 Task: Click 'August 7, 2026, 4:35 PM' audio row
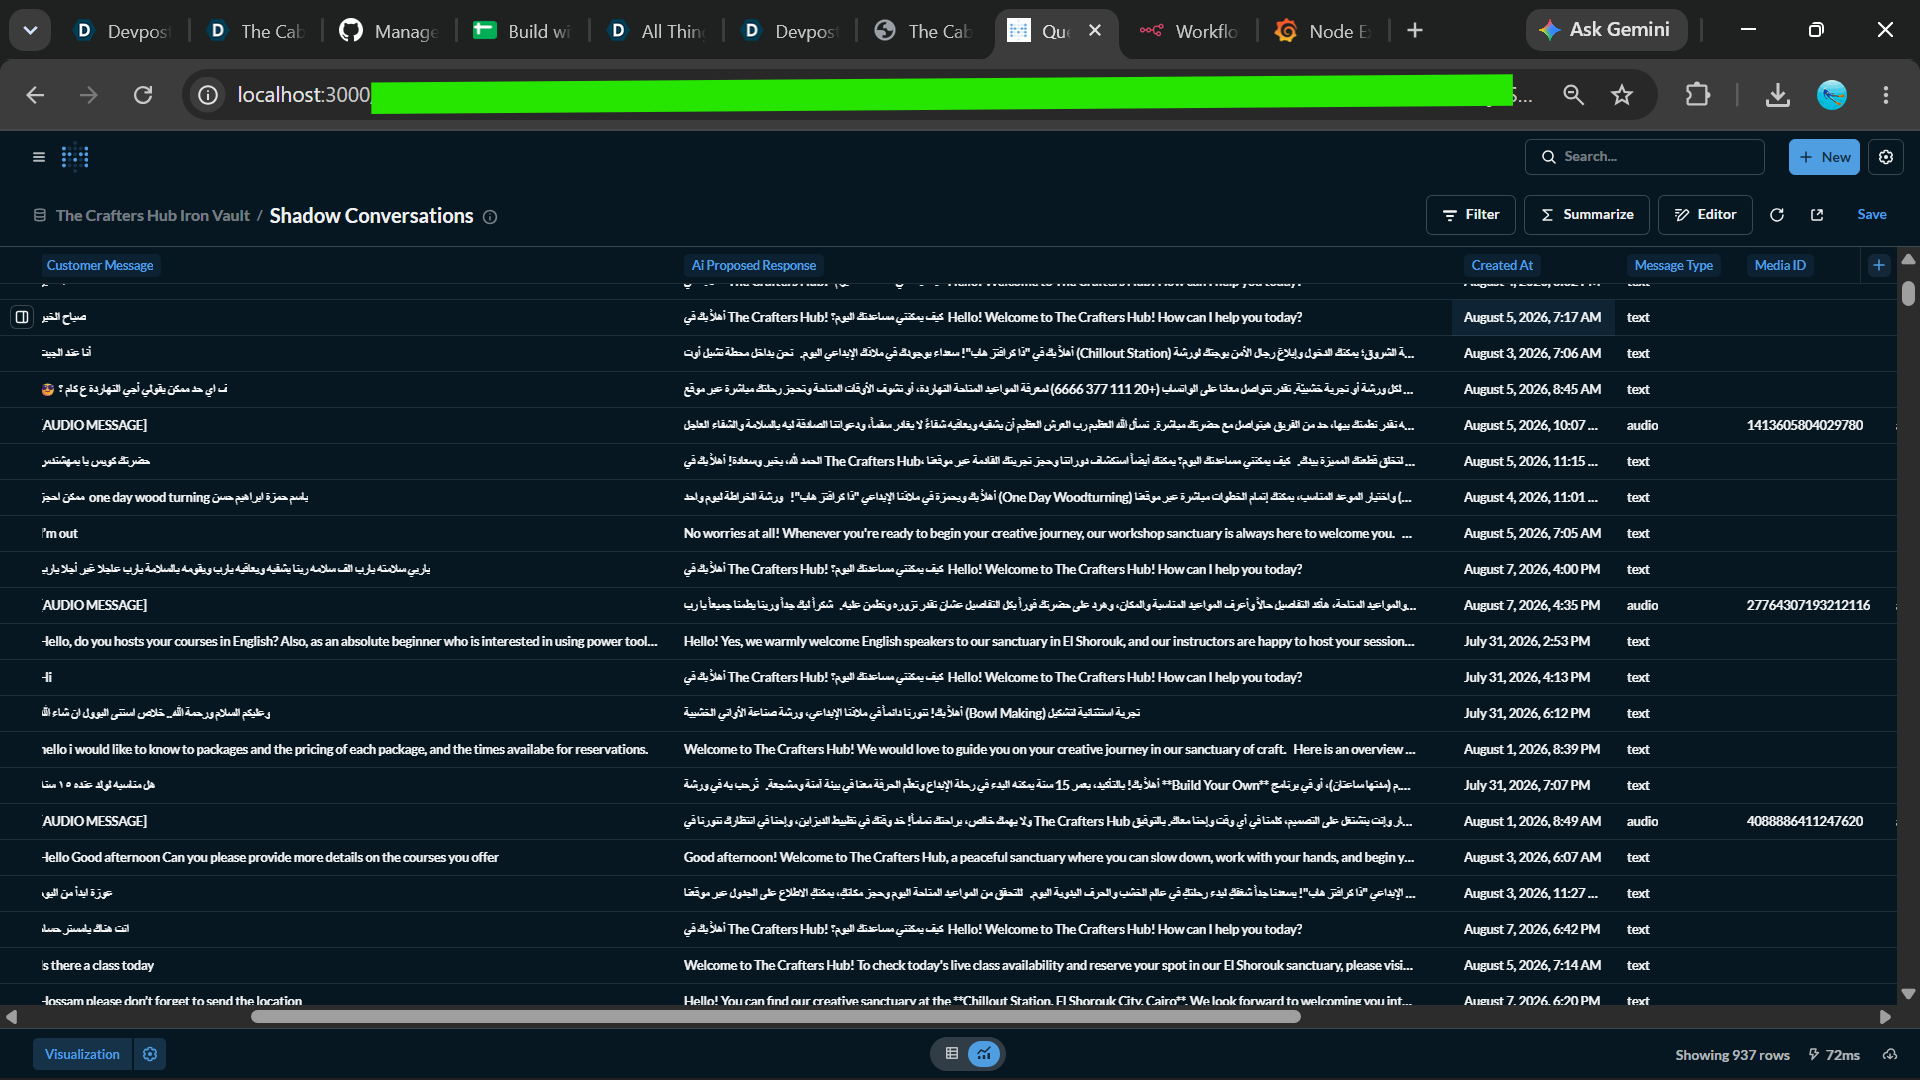pyautogui.click(x=1532, y=605)
